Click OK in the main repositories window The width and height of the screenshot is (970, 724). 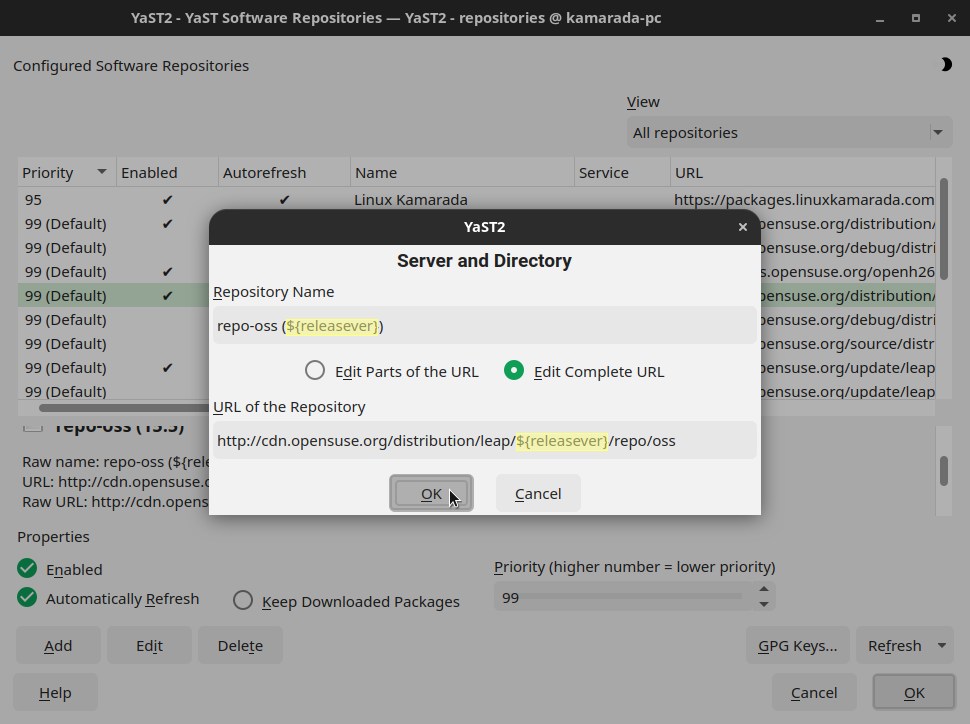click(x=914, y=692)
